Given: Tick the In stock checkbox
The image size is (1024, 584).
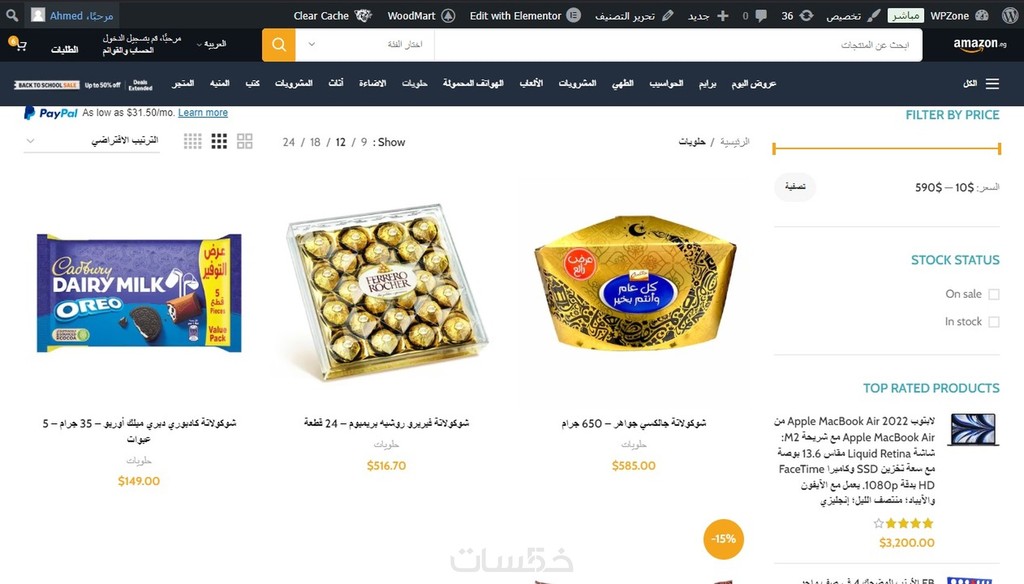Looking at the screenshot, I should click(994, 322).
